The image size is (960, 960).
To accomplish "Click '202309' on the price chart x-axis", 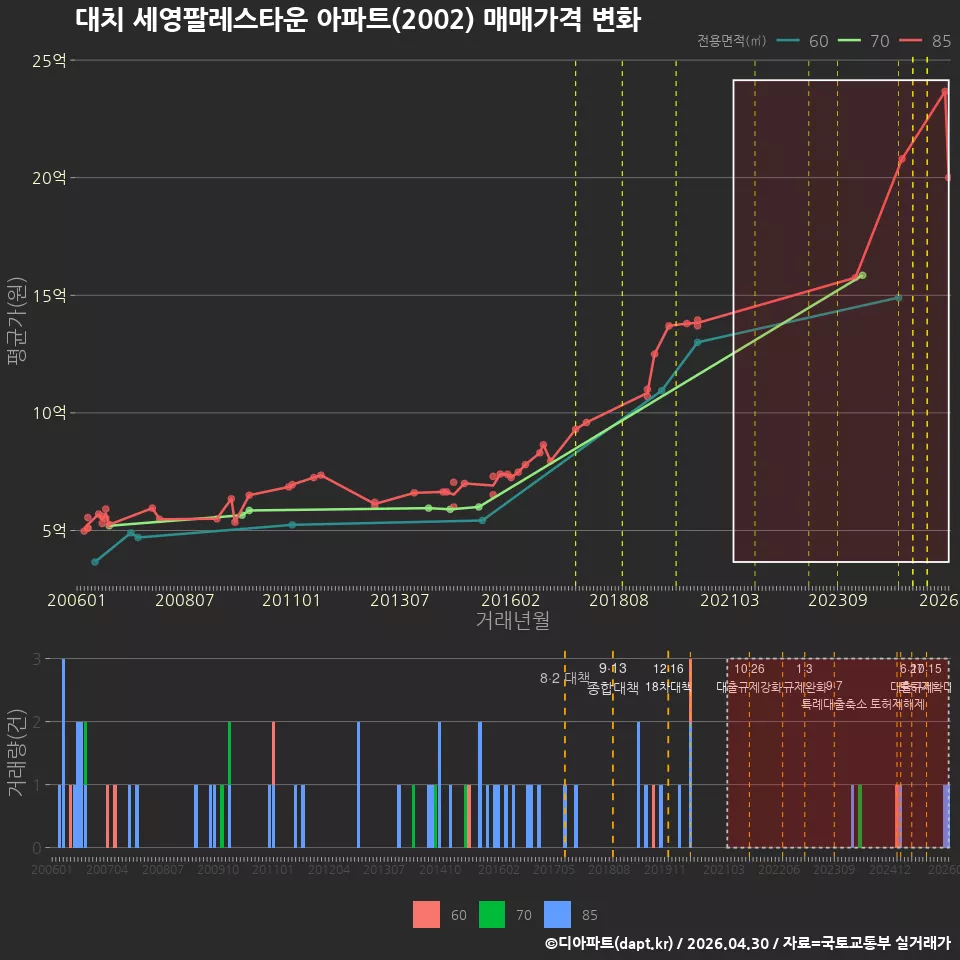I will coord(838,600).
